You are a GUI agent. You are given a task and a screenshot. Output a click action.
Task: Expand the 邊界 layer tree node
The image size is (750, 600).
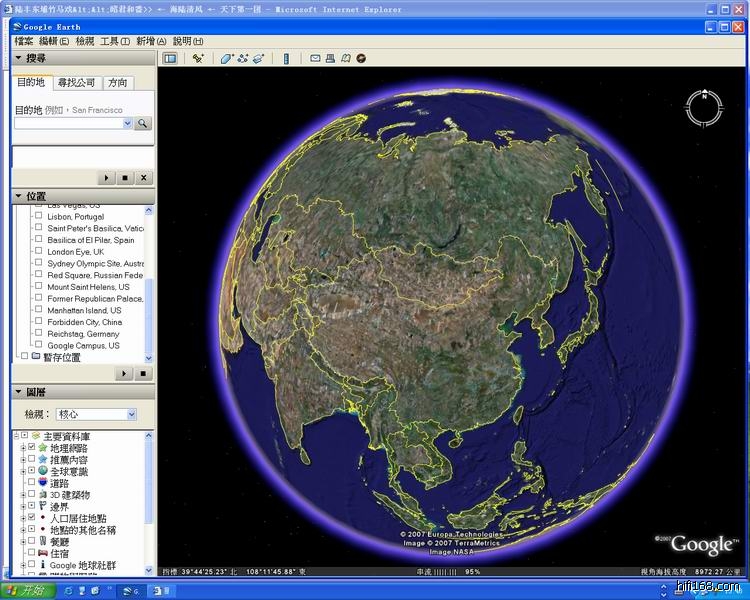(21, 506)
